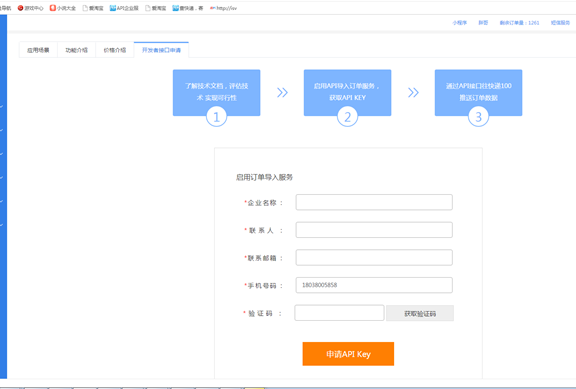This screenshot has height=389, width=576.
Task: Open the http:// bookmark in the bar
Action: click(223, 8)
